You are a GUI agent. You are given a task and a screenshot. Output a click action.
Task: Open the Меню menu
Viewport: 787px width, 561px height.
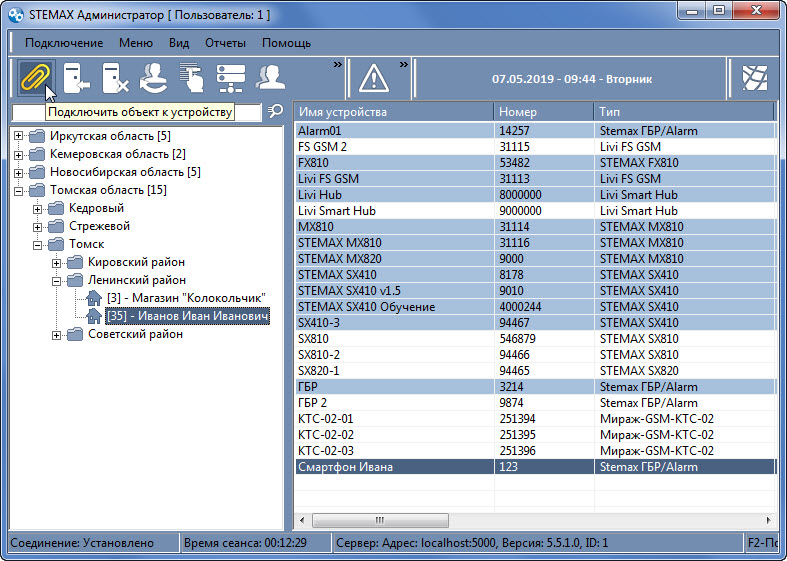click(x=136, y=43)
